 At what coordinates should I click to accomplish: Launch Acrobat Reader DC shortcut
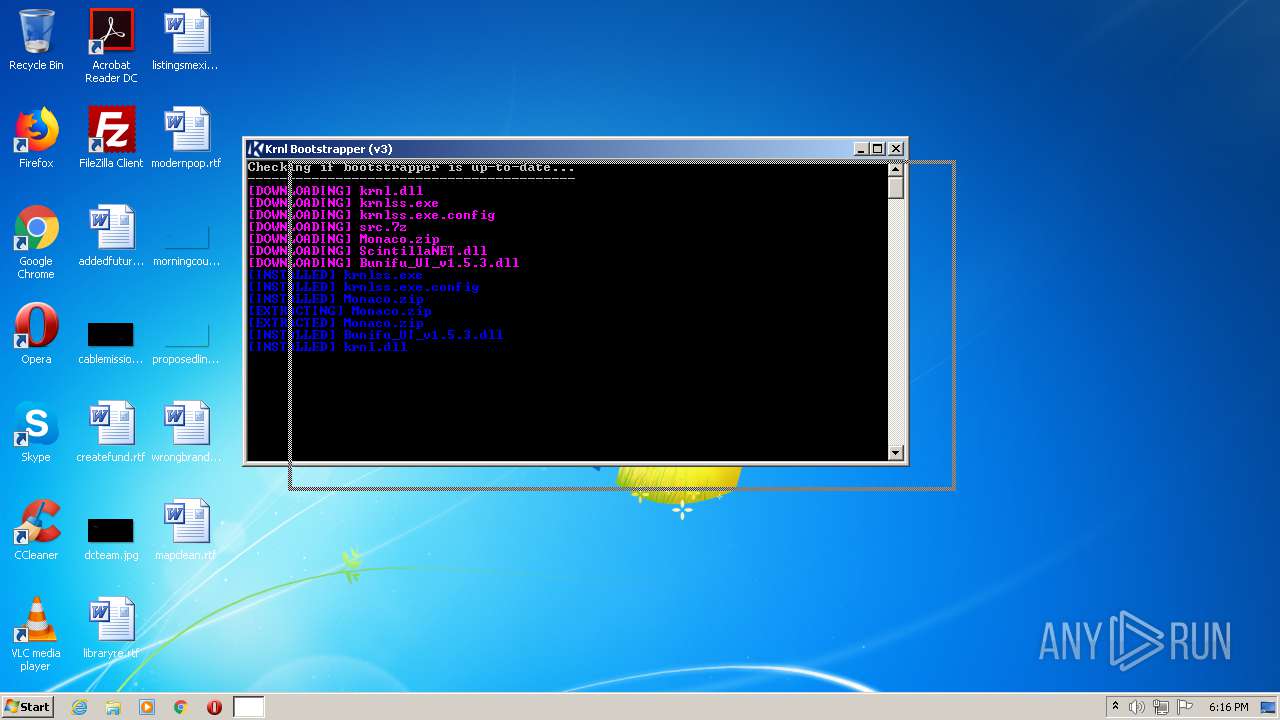pos(111,46)
